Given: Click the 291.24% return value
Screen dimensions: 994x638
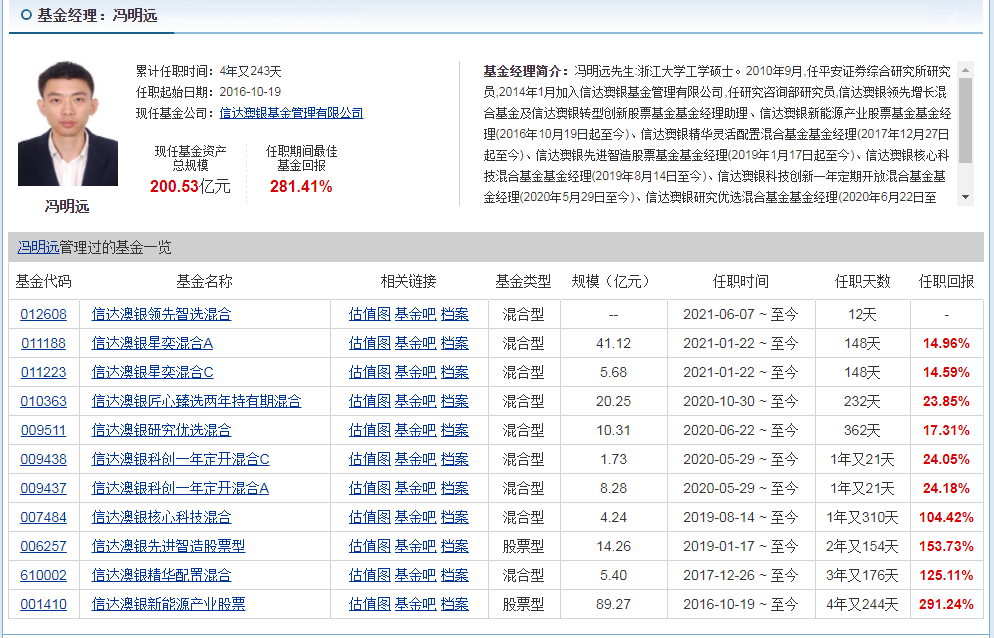Looking at the screenshot, I should 946,604.
